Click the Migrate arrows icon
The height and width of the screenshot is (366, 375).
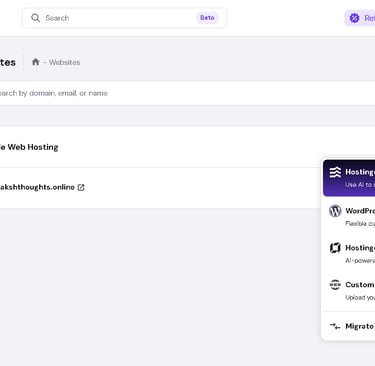335,326
